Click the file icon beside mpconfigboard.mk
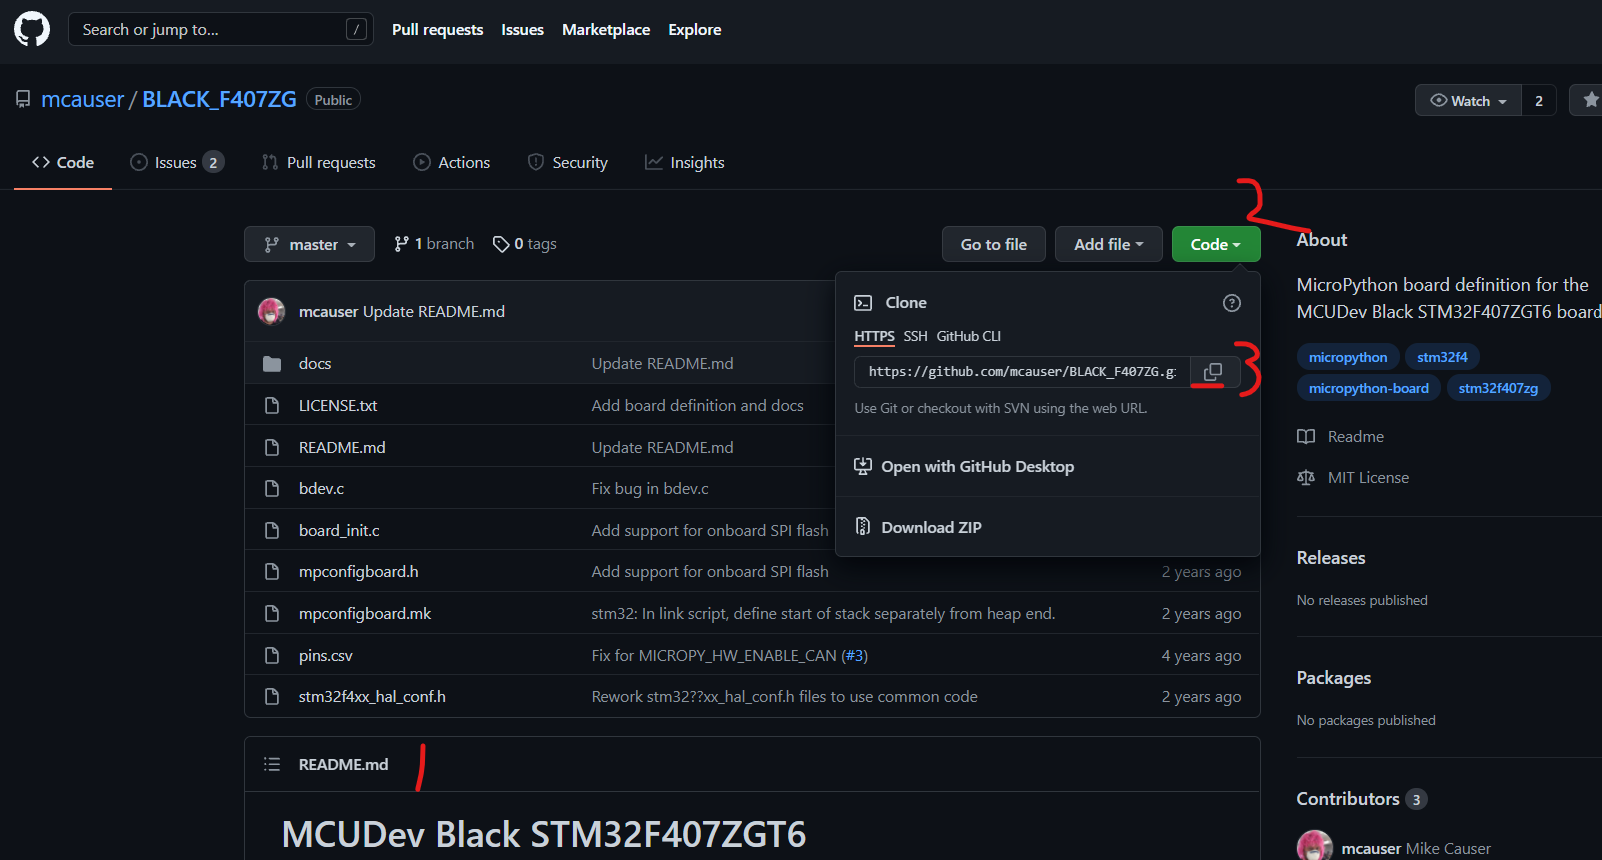1602x860 pixels. pyautogui.click(x=272, y=614)
